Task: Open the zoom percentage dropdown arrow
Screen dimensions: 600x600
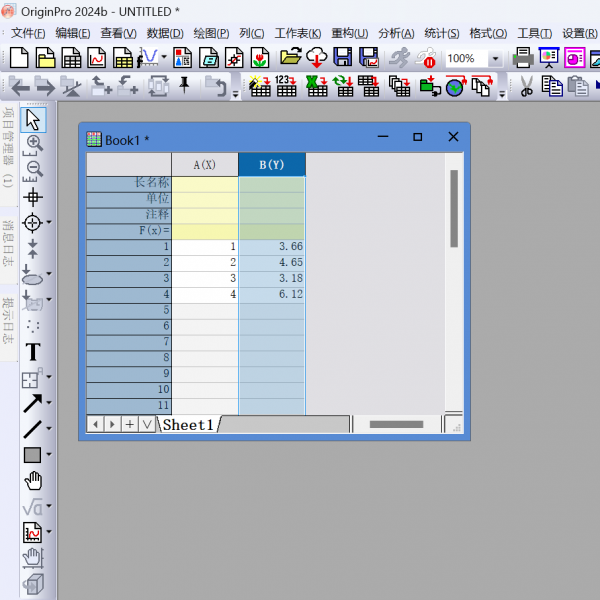Action: click(x=496, y=59)
